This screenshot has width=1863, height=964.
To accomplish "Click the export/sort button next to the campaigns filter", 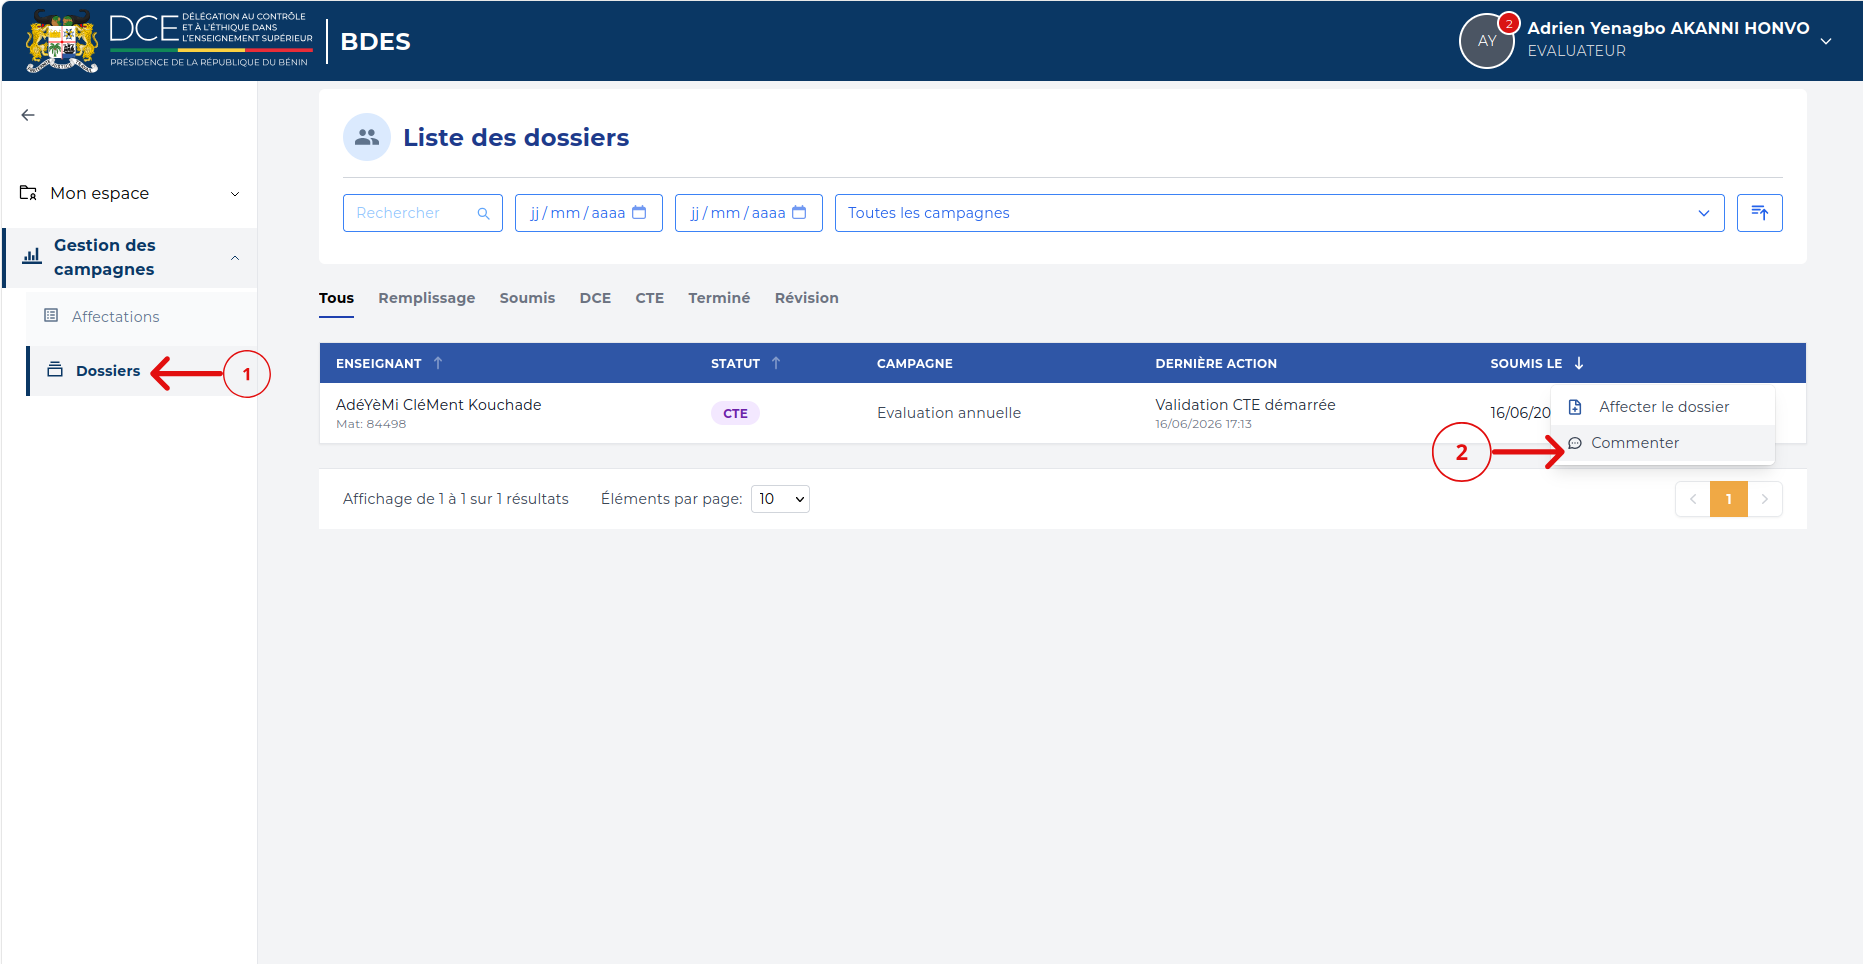I will (x=1760, y=213).
